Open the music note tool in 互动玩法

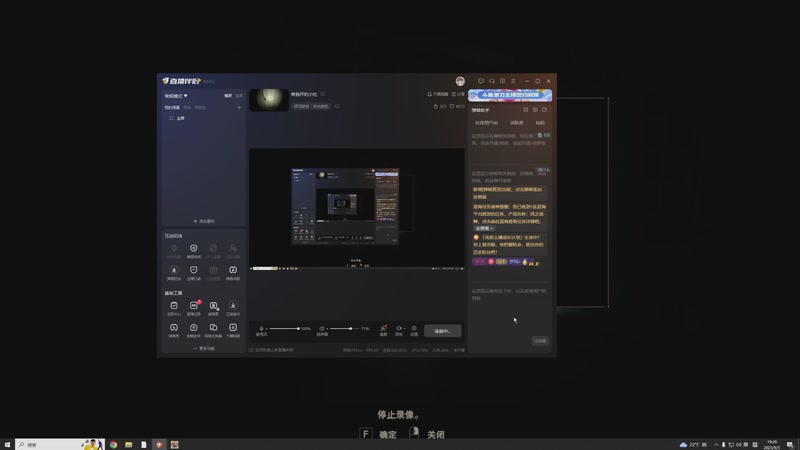point(233,272)
